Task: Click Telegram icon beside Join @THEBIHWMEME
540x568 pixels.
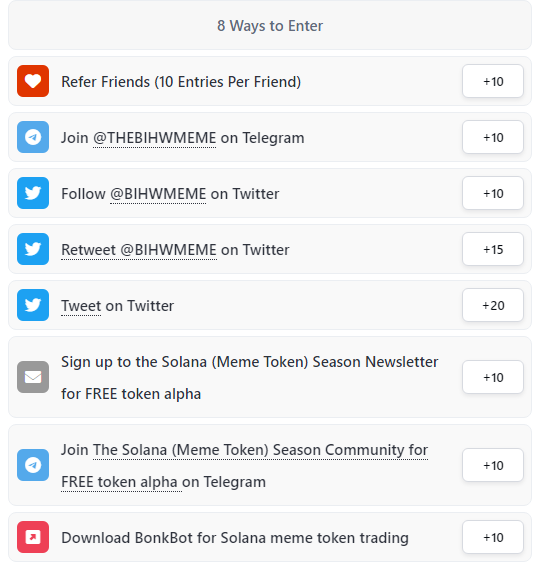Action: coord(33,137)
